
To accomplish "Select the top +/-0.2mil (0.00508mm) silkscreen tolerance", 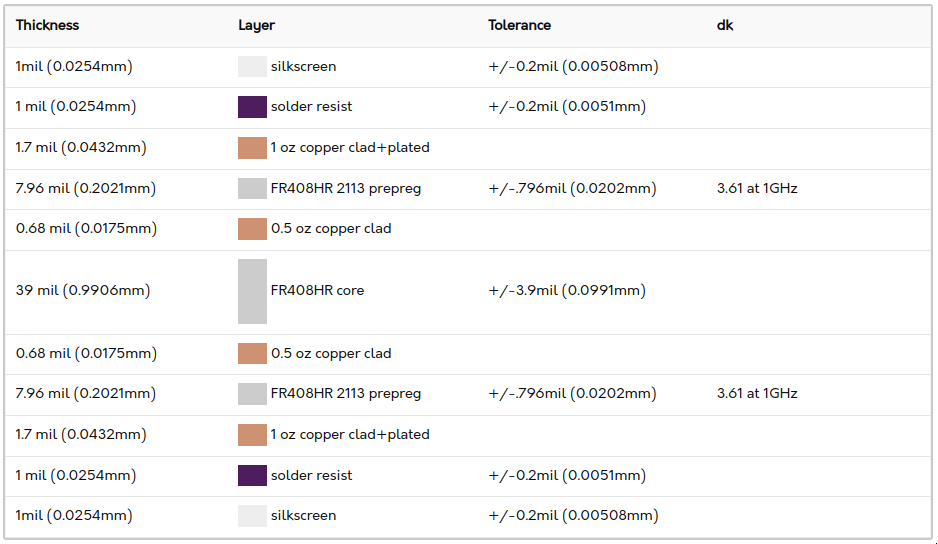I will click(574, 66).
